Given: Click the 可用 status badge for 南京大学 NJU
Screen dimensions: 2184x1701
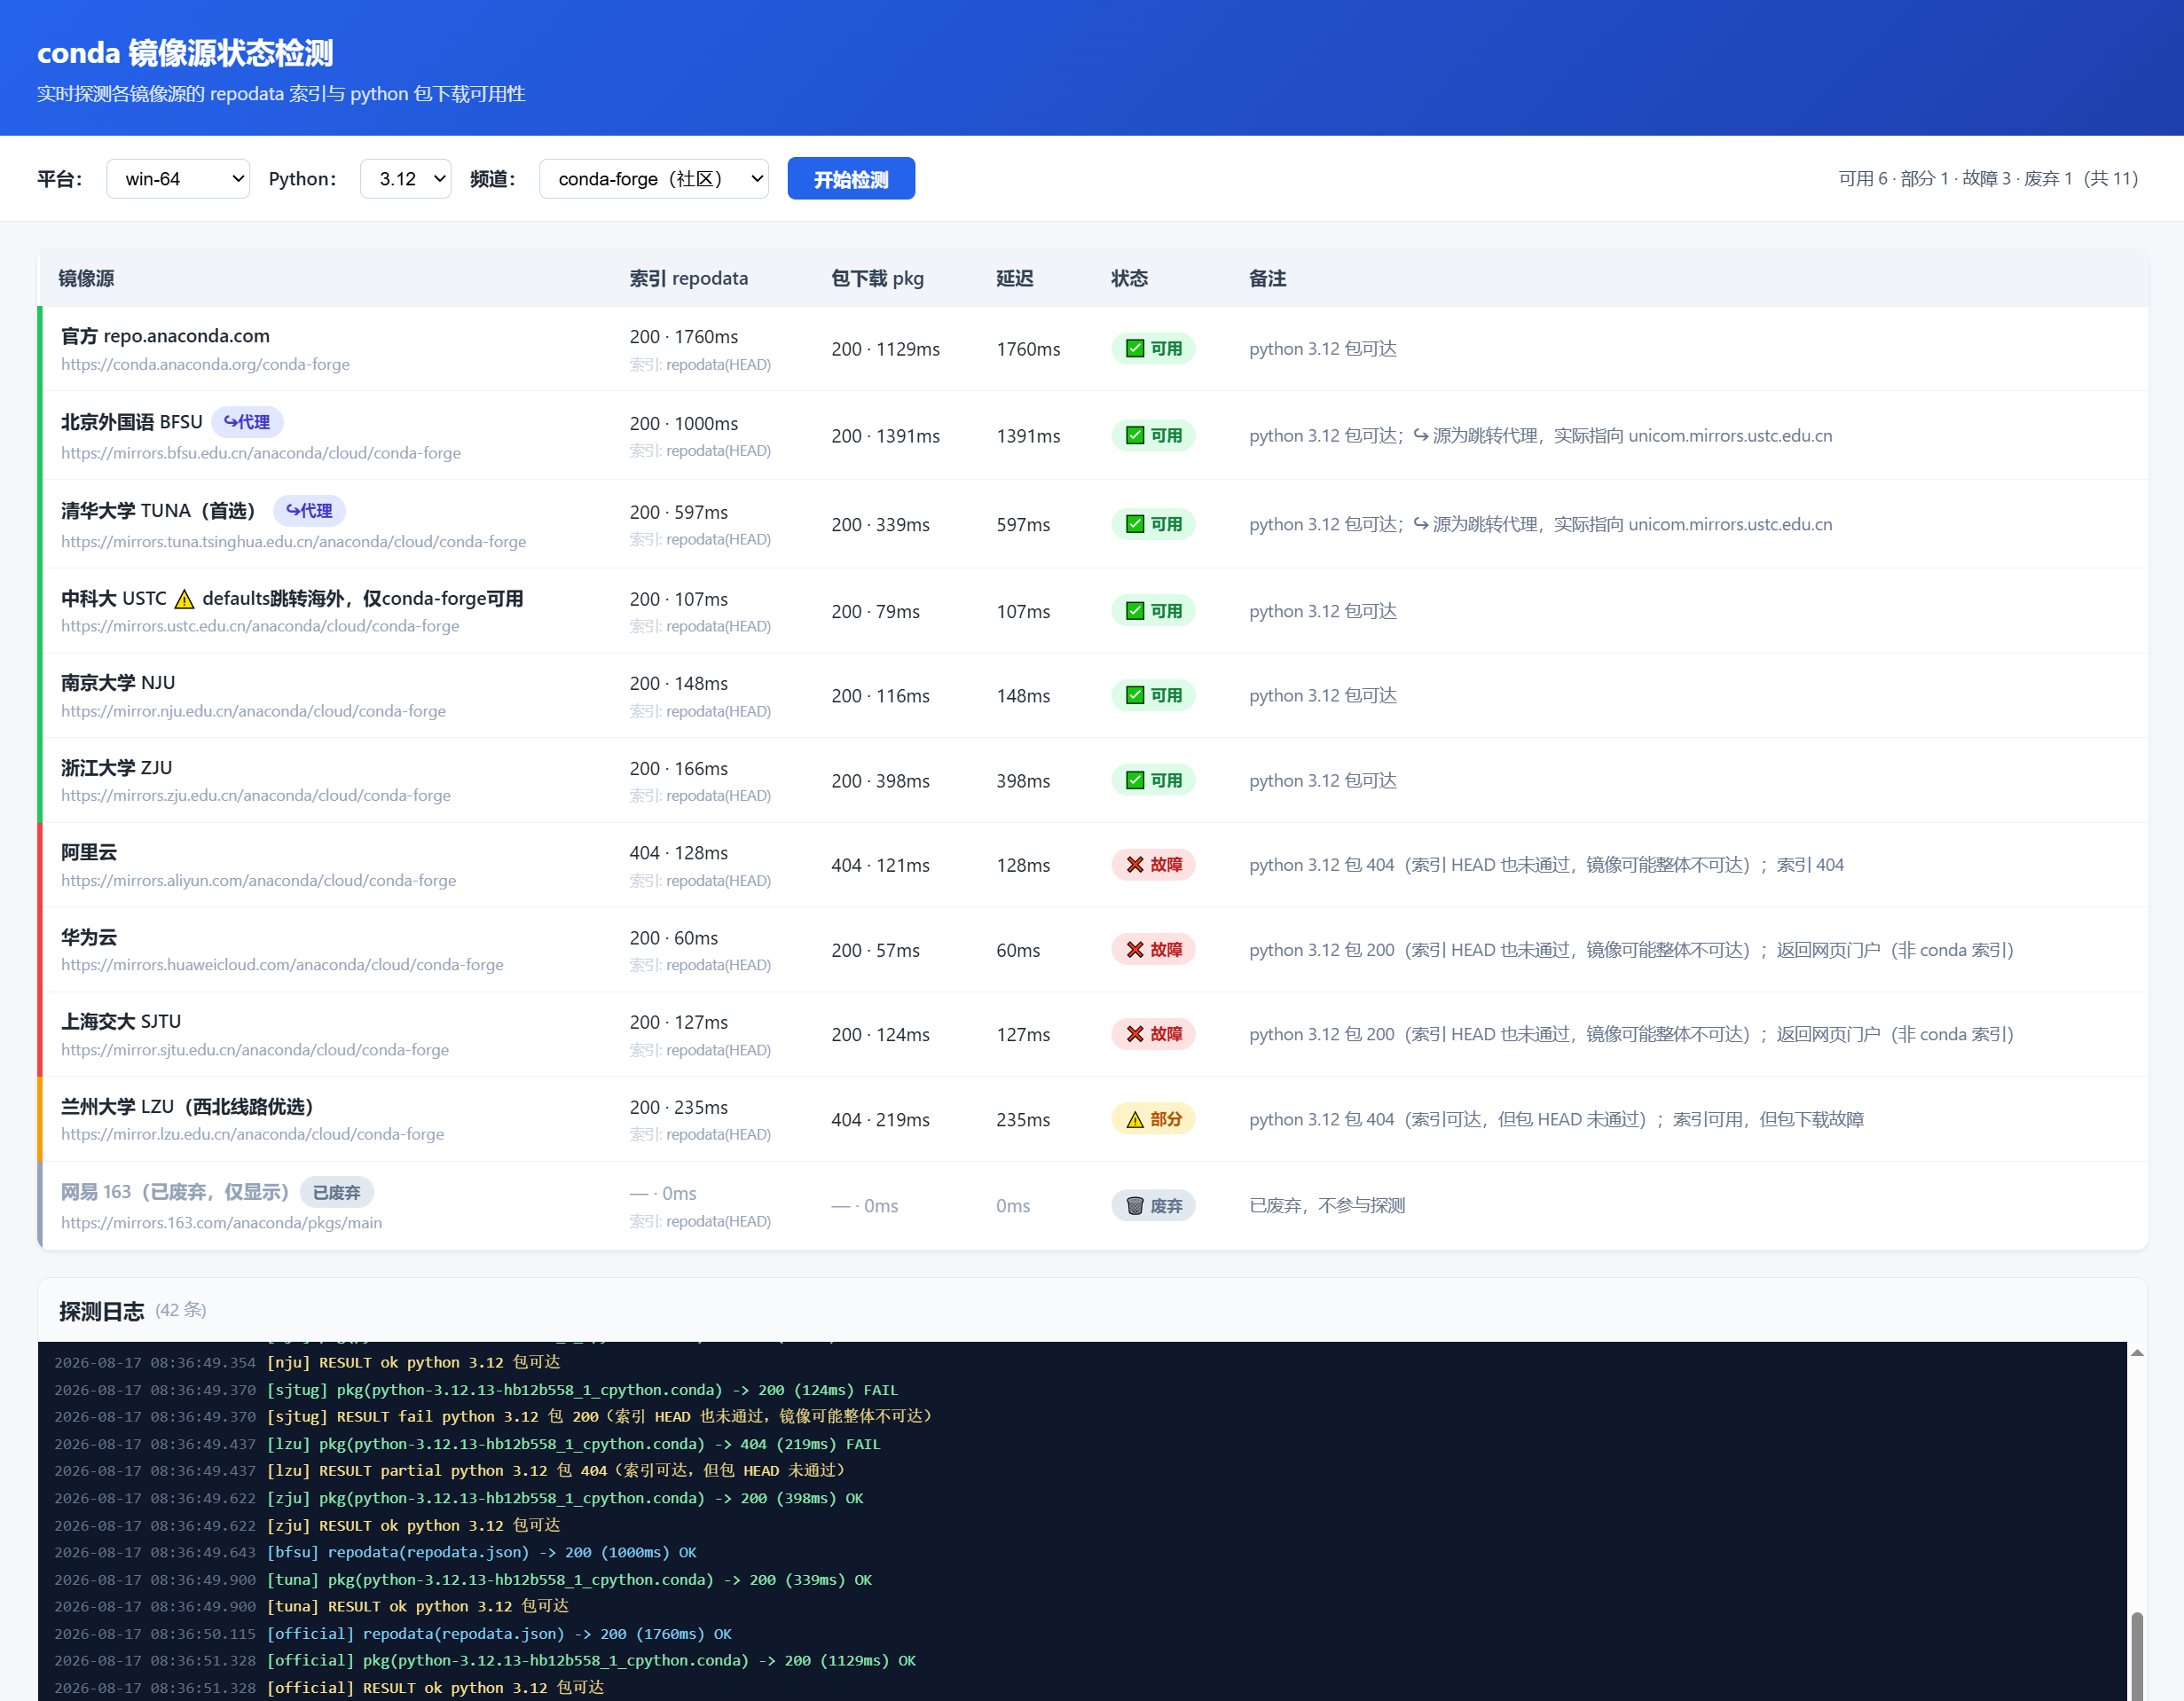Looking at the screenshot, I should 1153,696.
